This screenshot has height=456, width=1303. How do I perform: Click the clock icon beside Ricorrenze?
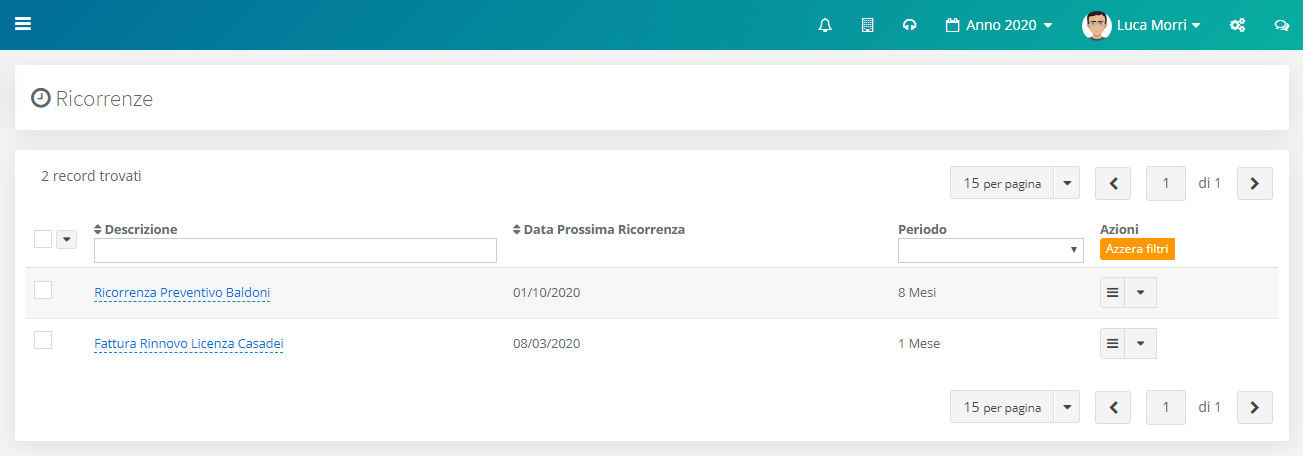[x=41, y=98]
